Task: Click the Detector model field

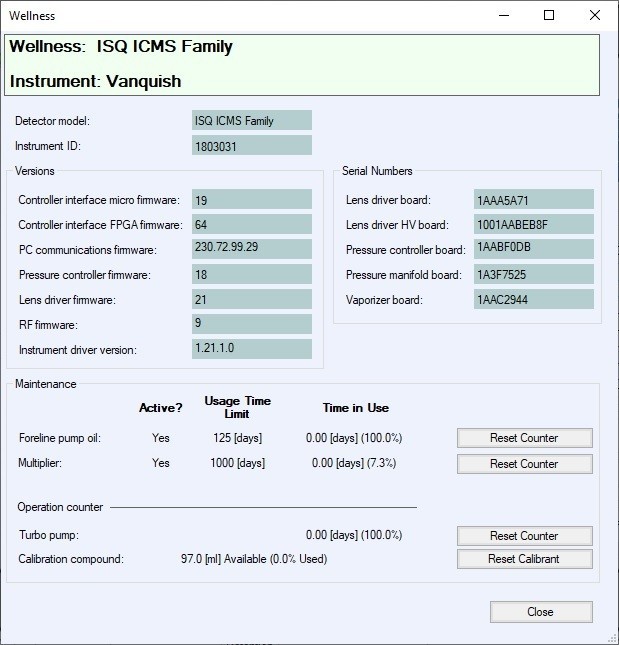Action: [251, 121]
